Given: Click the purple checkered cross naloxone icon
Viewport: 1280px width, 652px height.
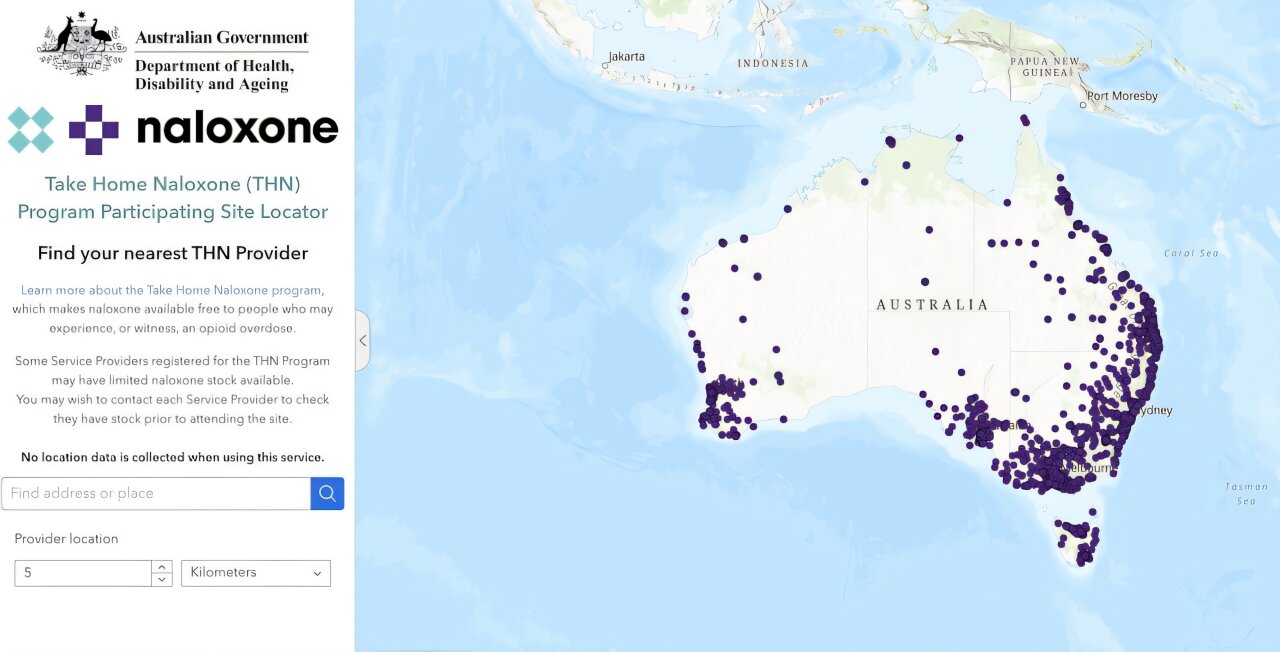Looking at the screenshot, I should 93,130.
